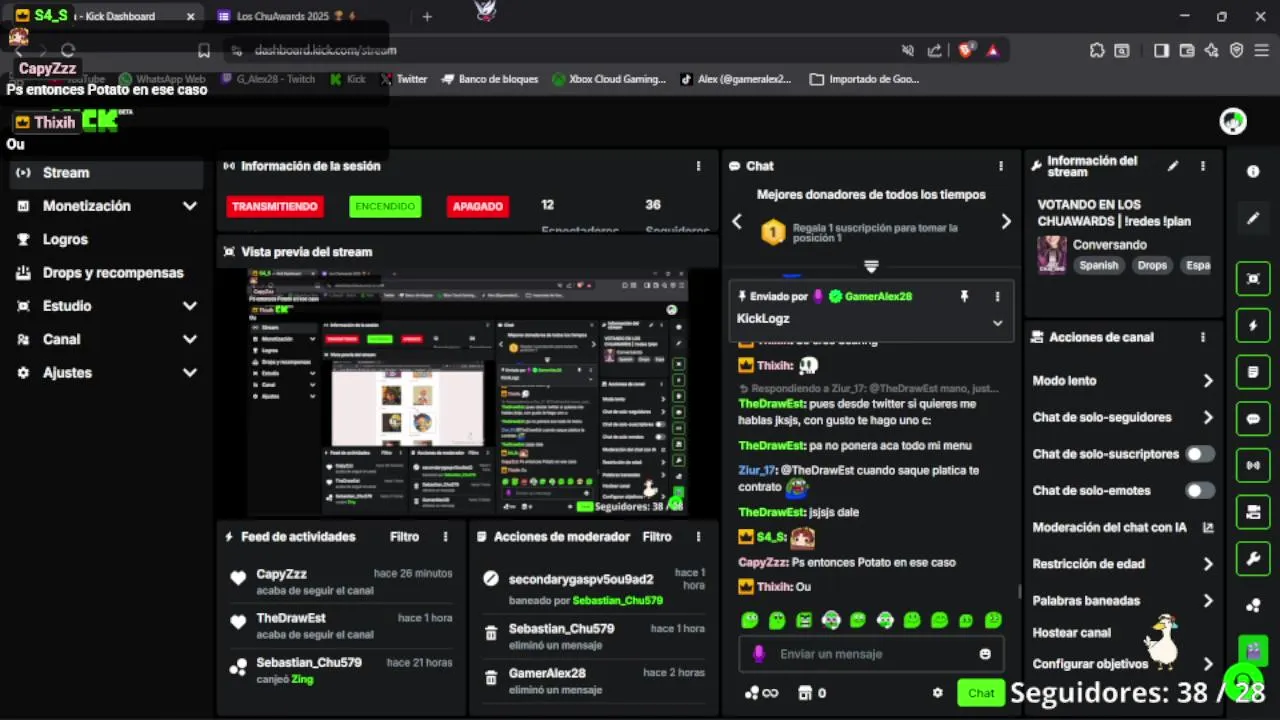Image resolution: width=1280 pixels, height=720 pixels.
Task: Click the Brave shield icon in address bar
Action: pos(967,50)
